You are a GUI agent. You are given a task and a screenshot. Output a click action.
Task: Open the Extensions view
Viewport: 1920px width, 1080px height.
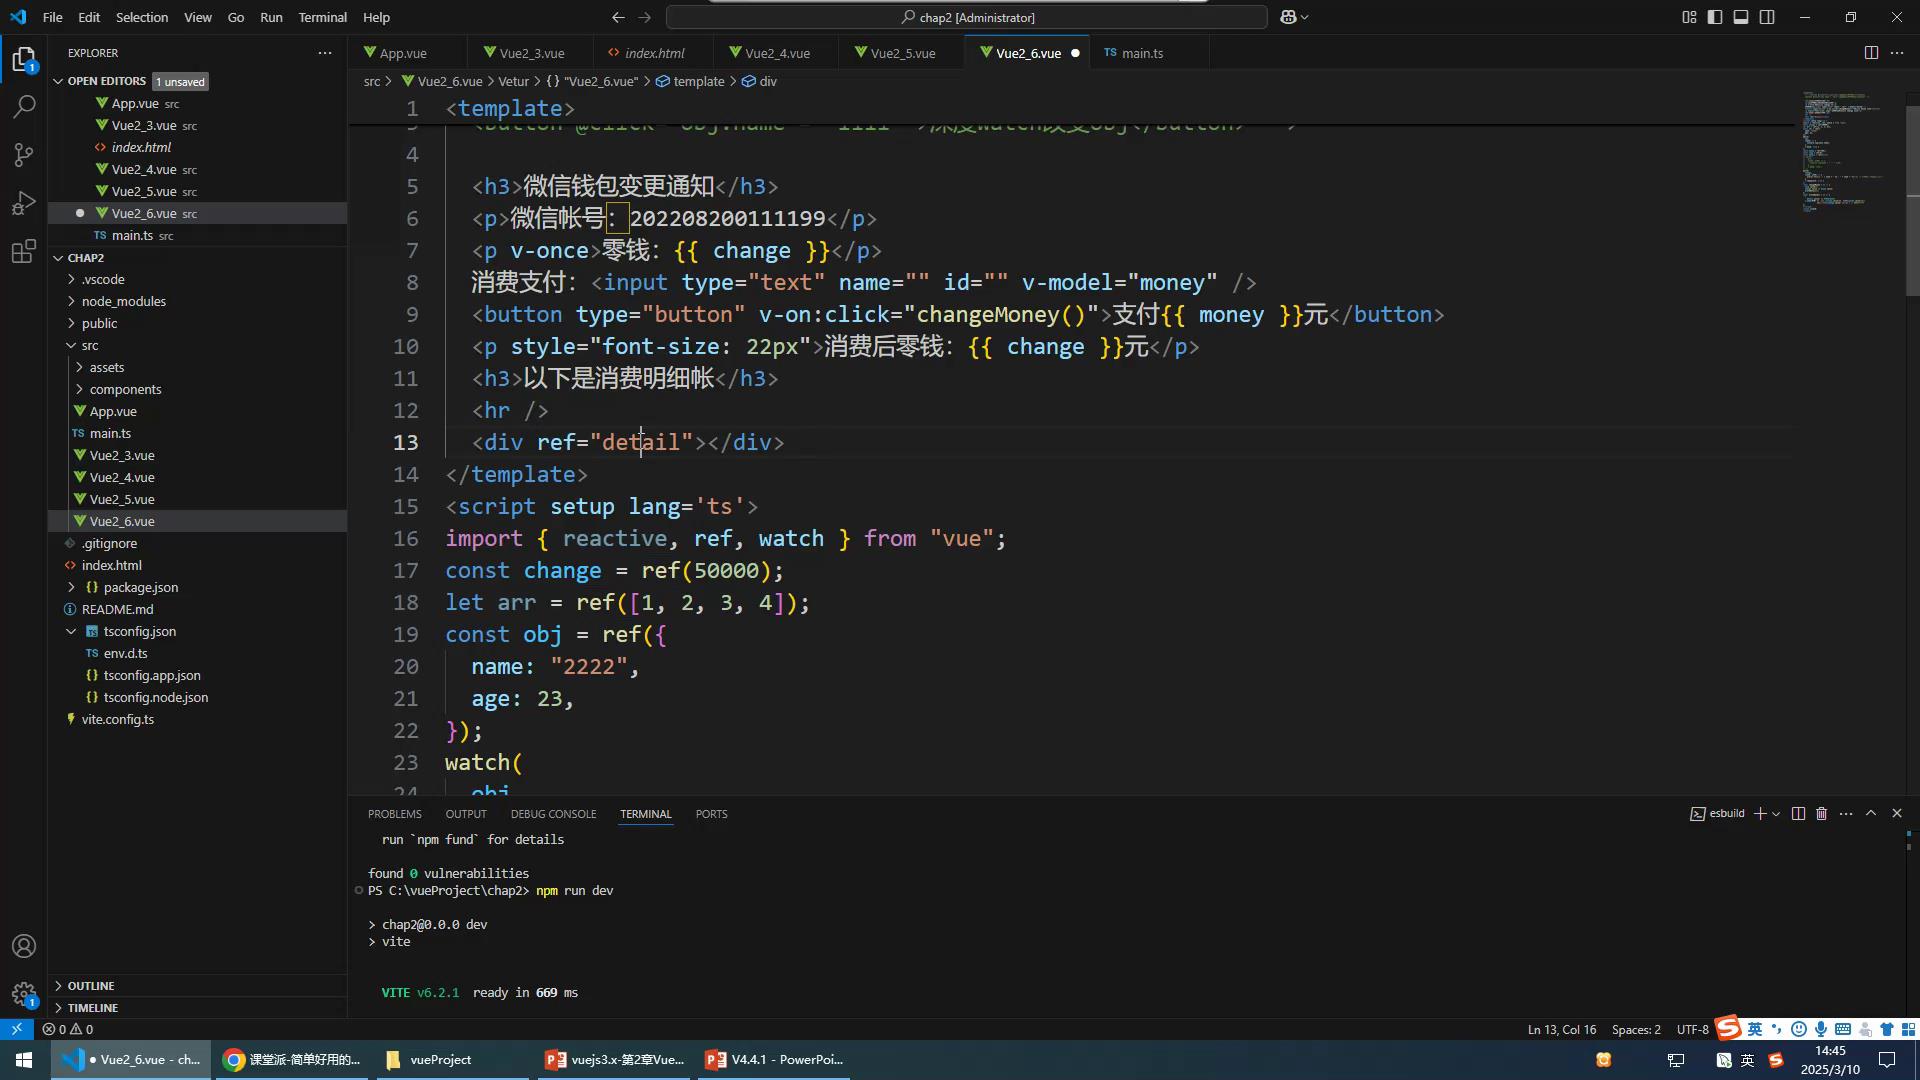click(x=24, y=251)
